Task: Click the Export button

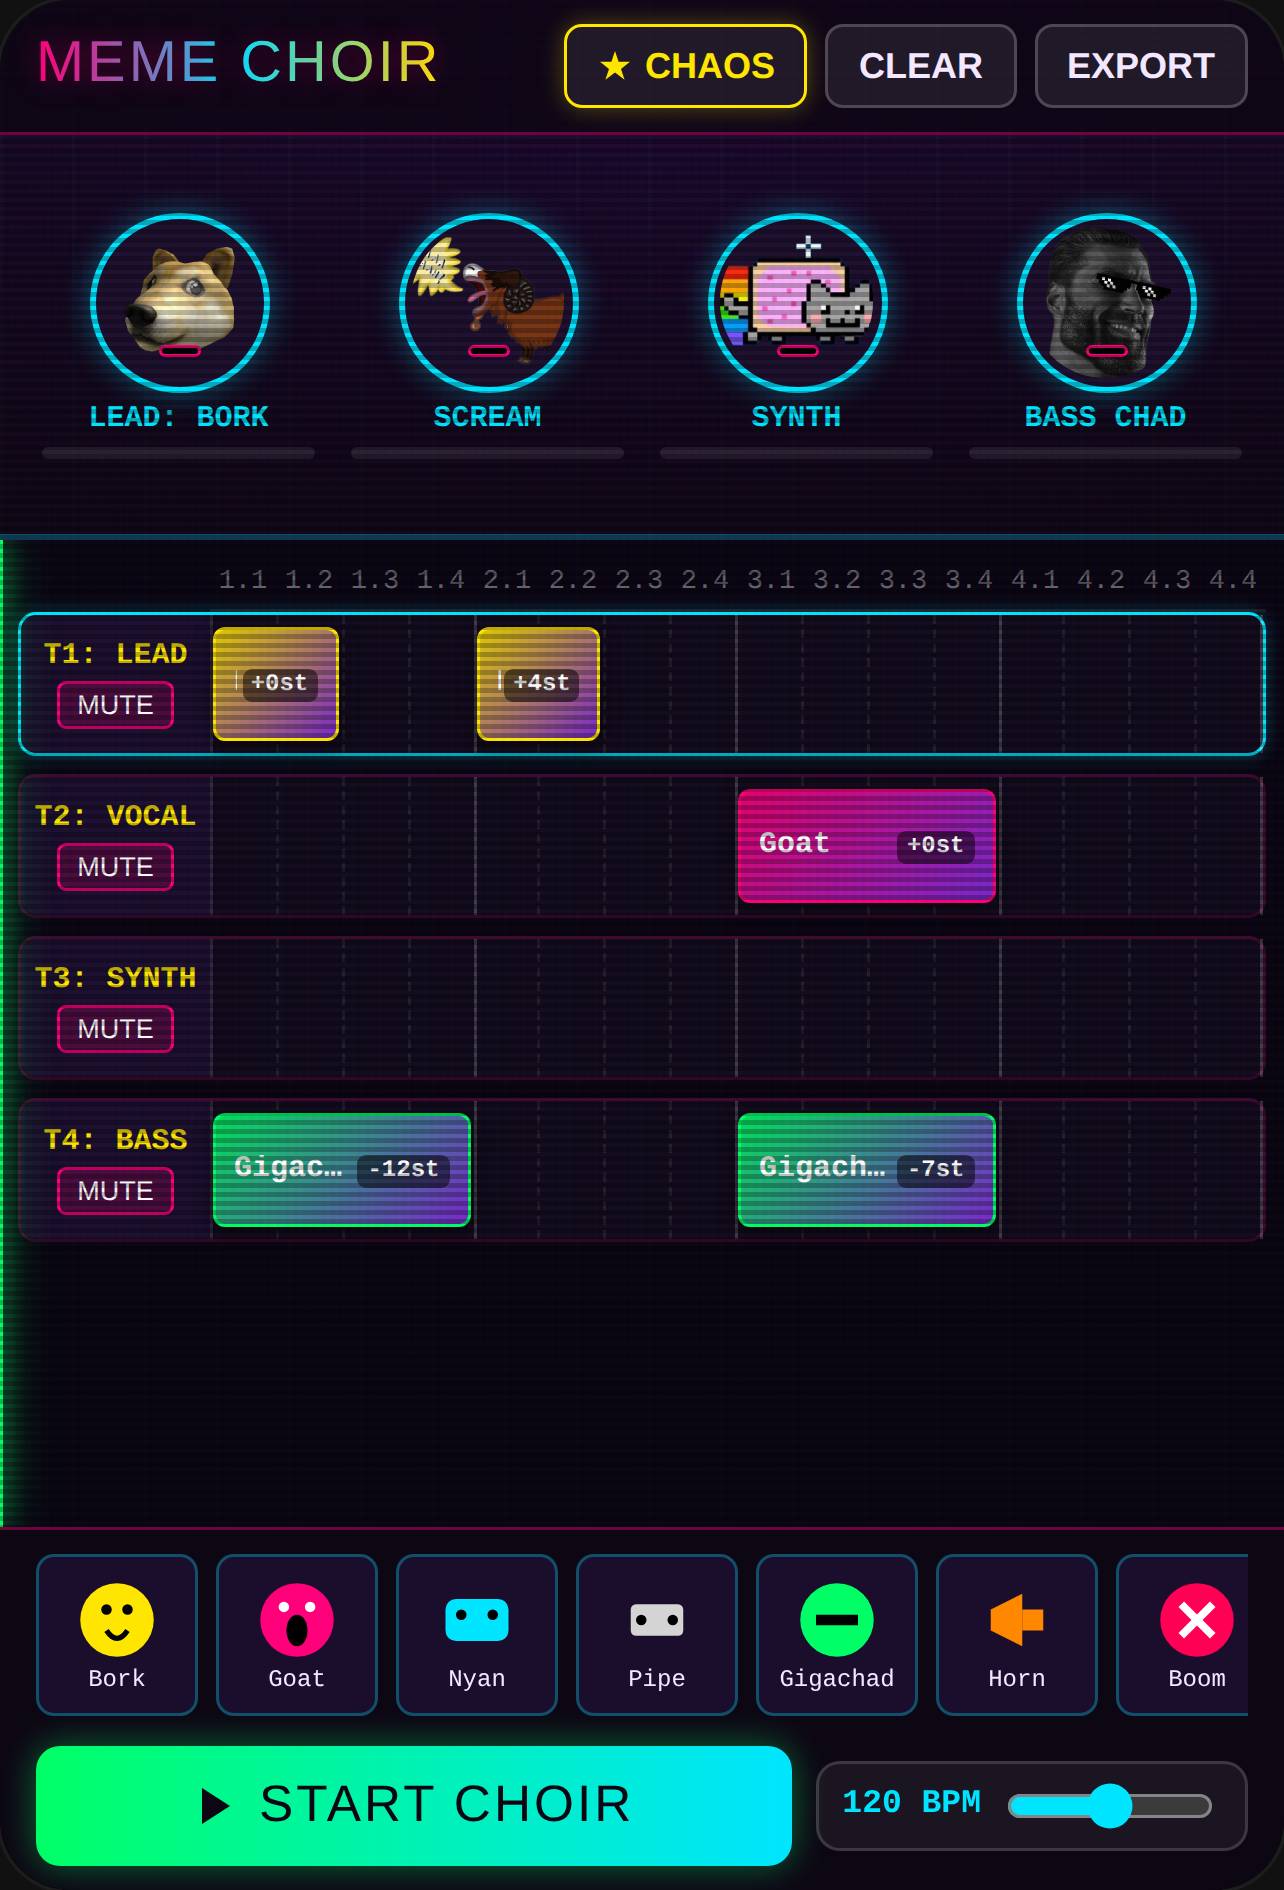Action: (x=1141, y=66)
